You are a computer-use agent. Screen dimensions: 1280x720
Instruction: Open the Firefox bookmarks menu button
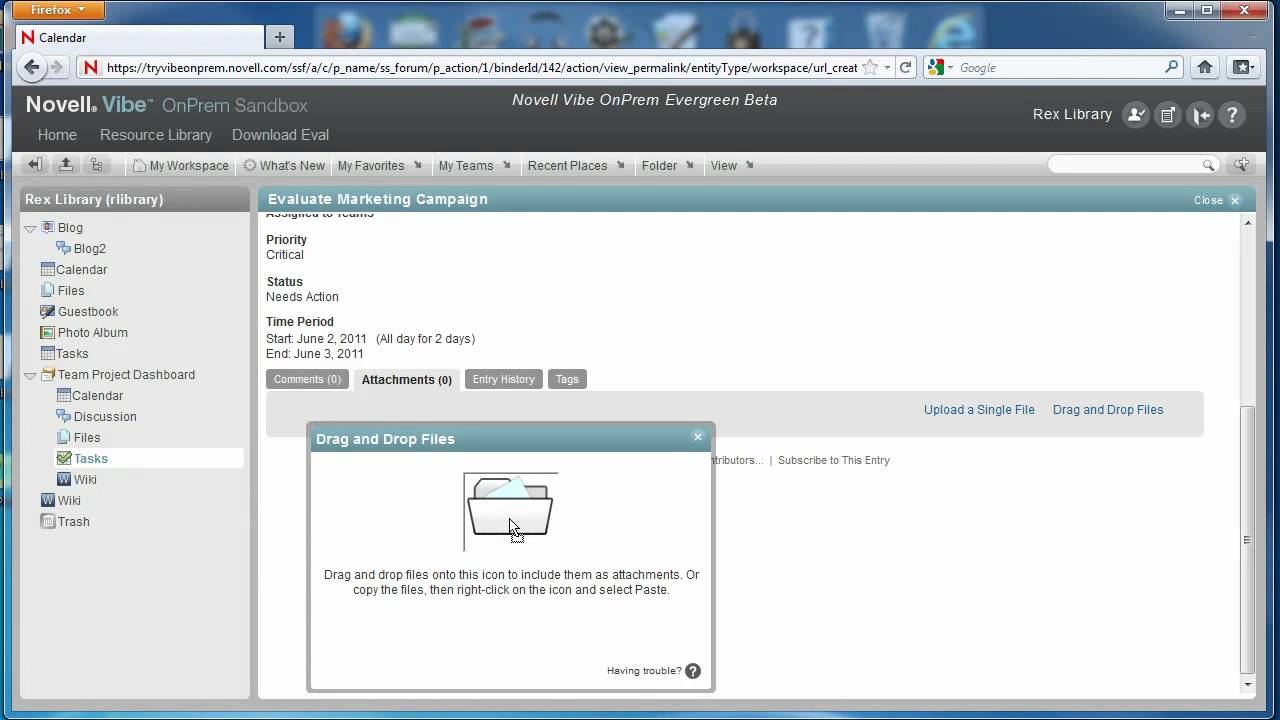[1242, 67]
